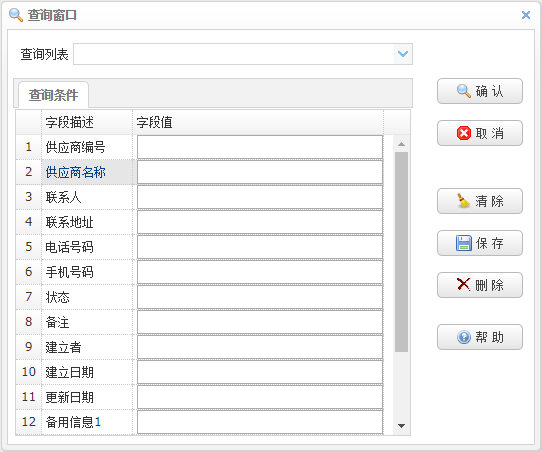
Task: Click the 删除 (delete) X button
Action: click(480, 285)
